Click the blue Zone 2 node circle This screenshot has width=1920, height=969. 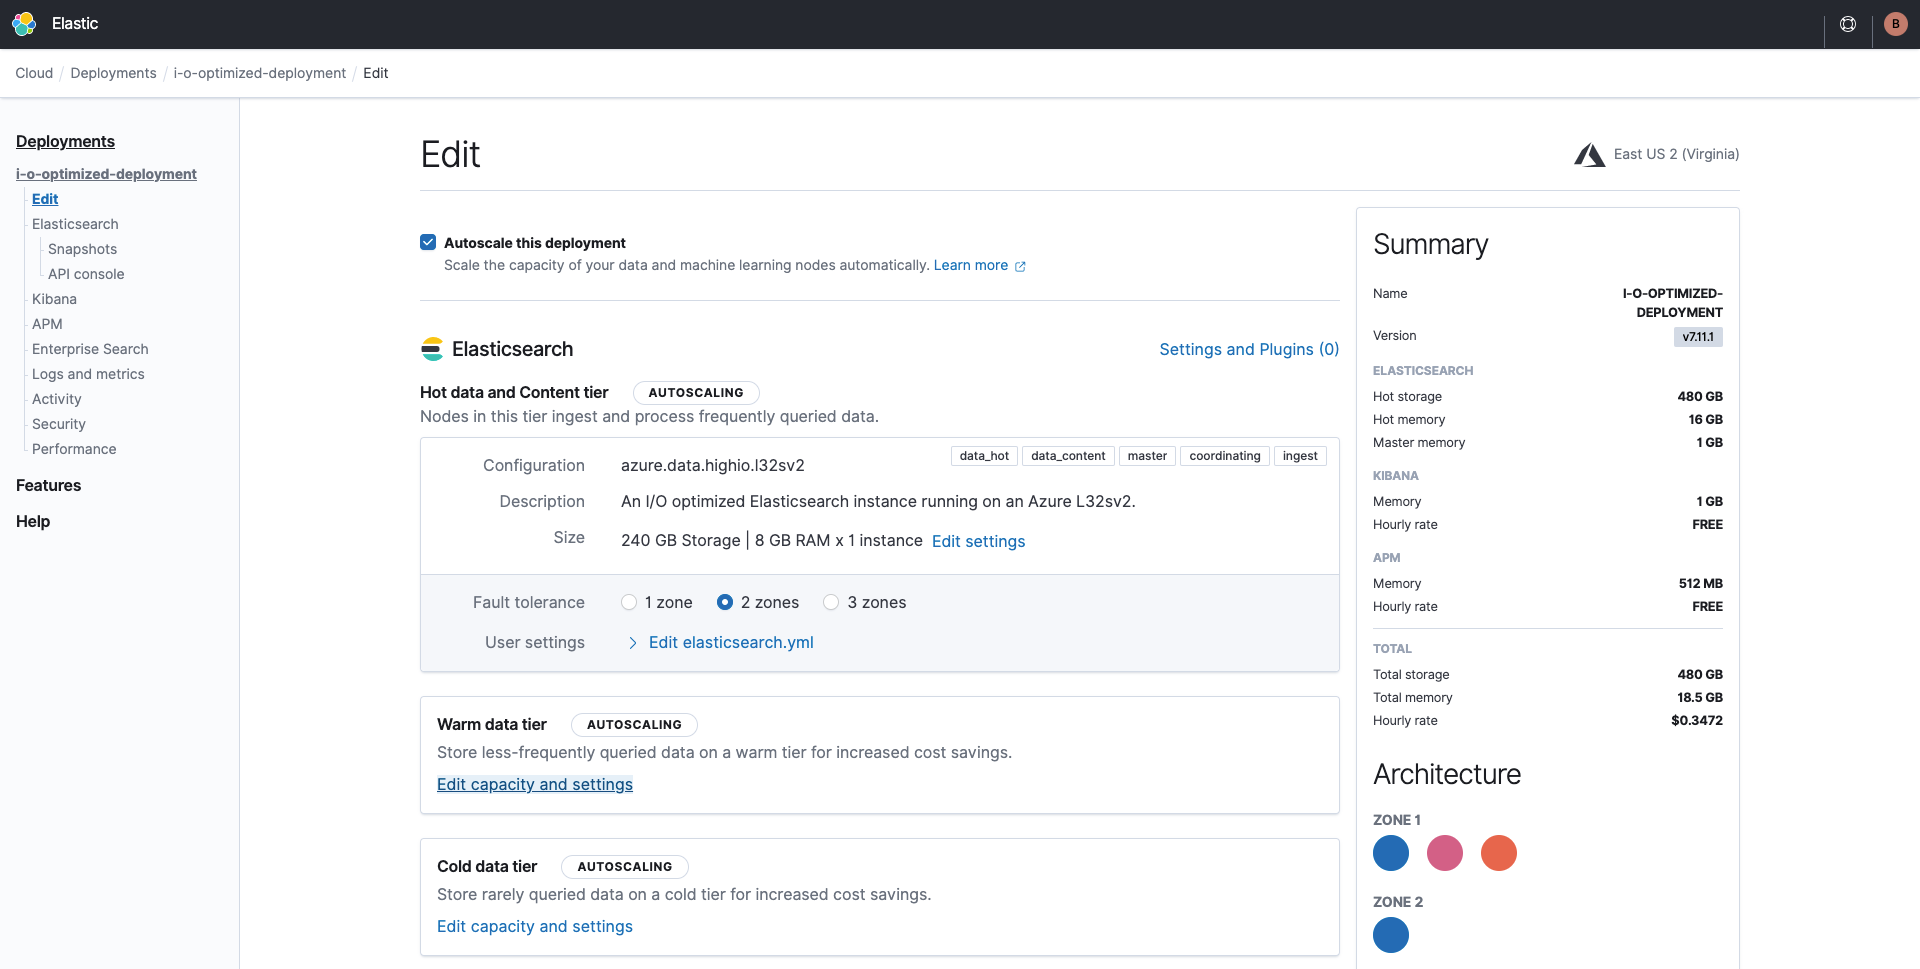click(1391, 935)
